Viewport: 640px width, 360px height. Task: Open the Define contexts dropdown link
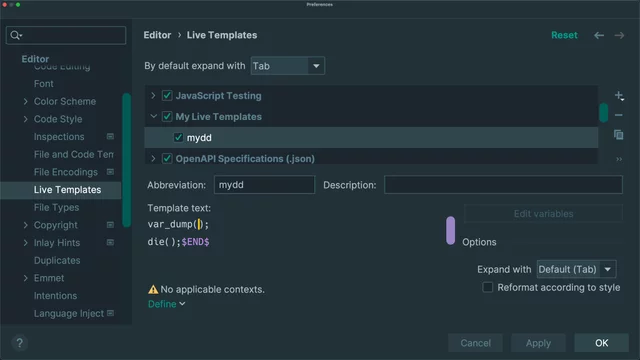pos(167,304)
